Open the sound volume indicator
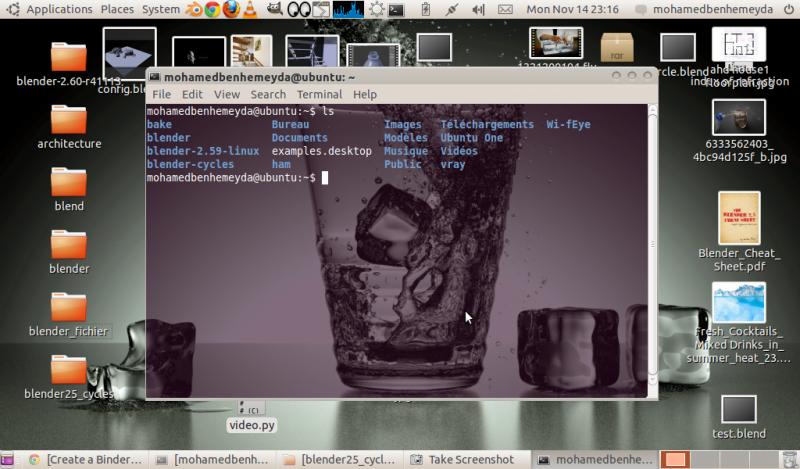The image size is (800, 469). tap(478, 9)
